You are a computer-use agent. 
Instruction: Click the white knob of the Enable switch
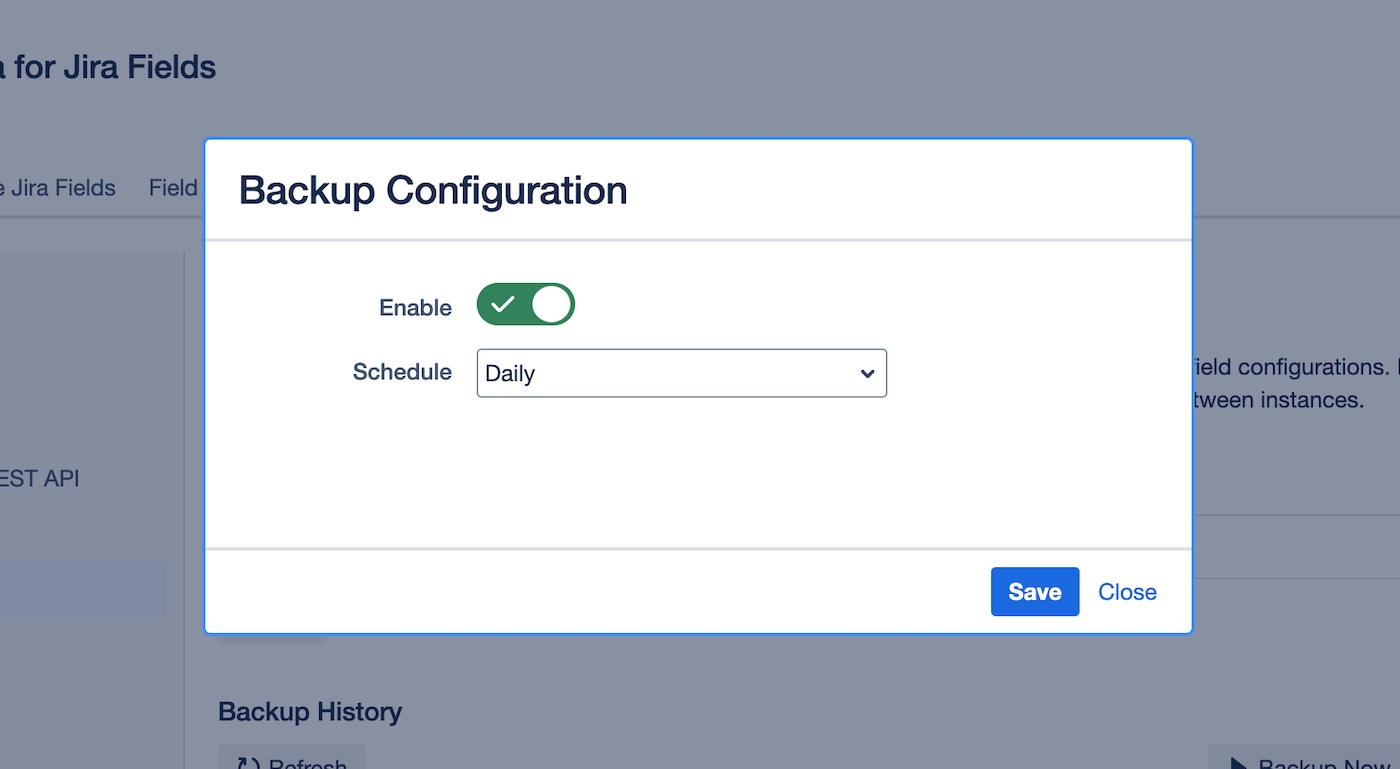551,305
